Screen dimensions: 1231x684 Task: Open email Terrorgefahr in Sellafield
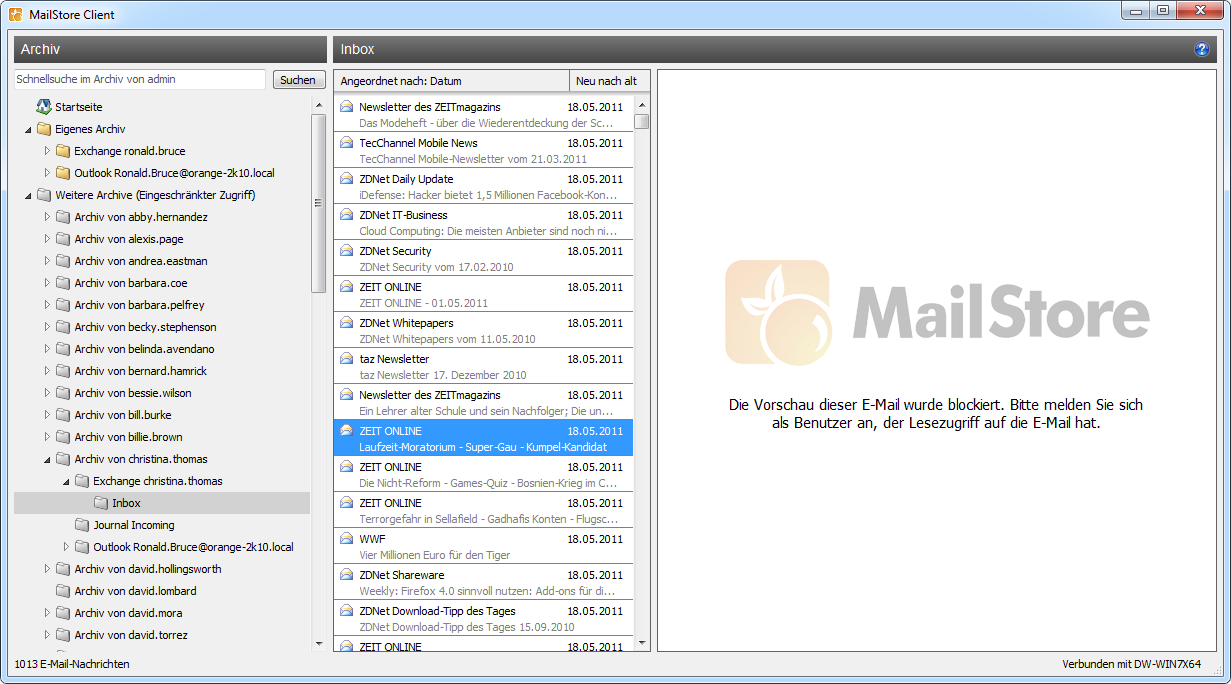click(484, 510)
